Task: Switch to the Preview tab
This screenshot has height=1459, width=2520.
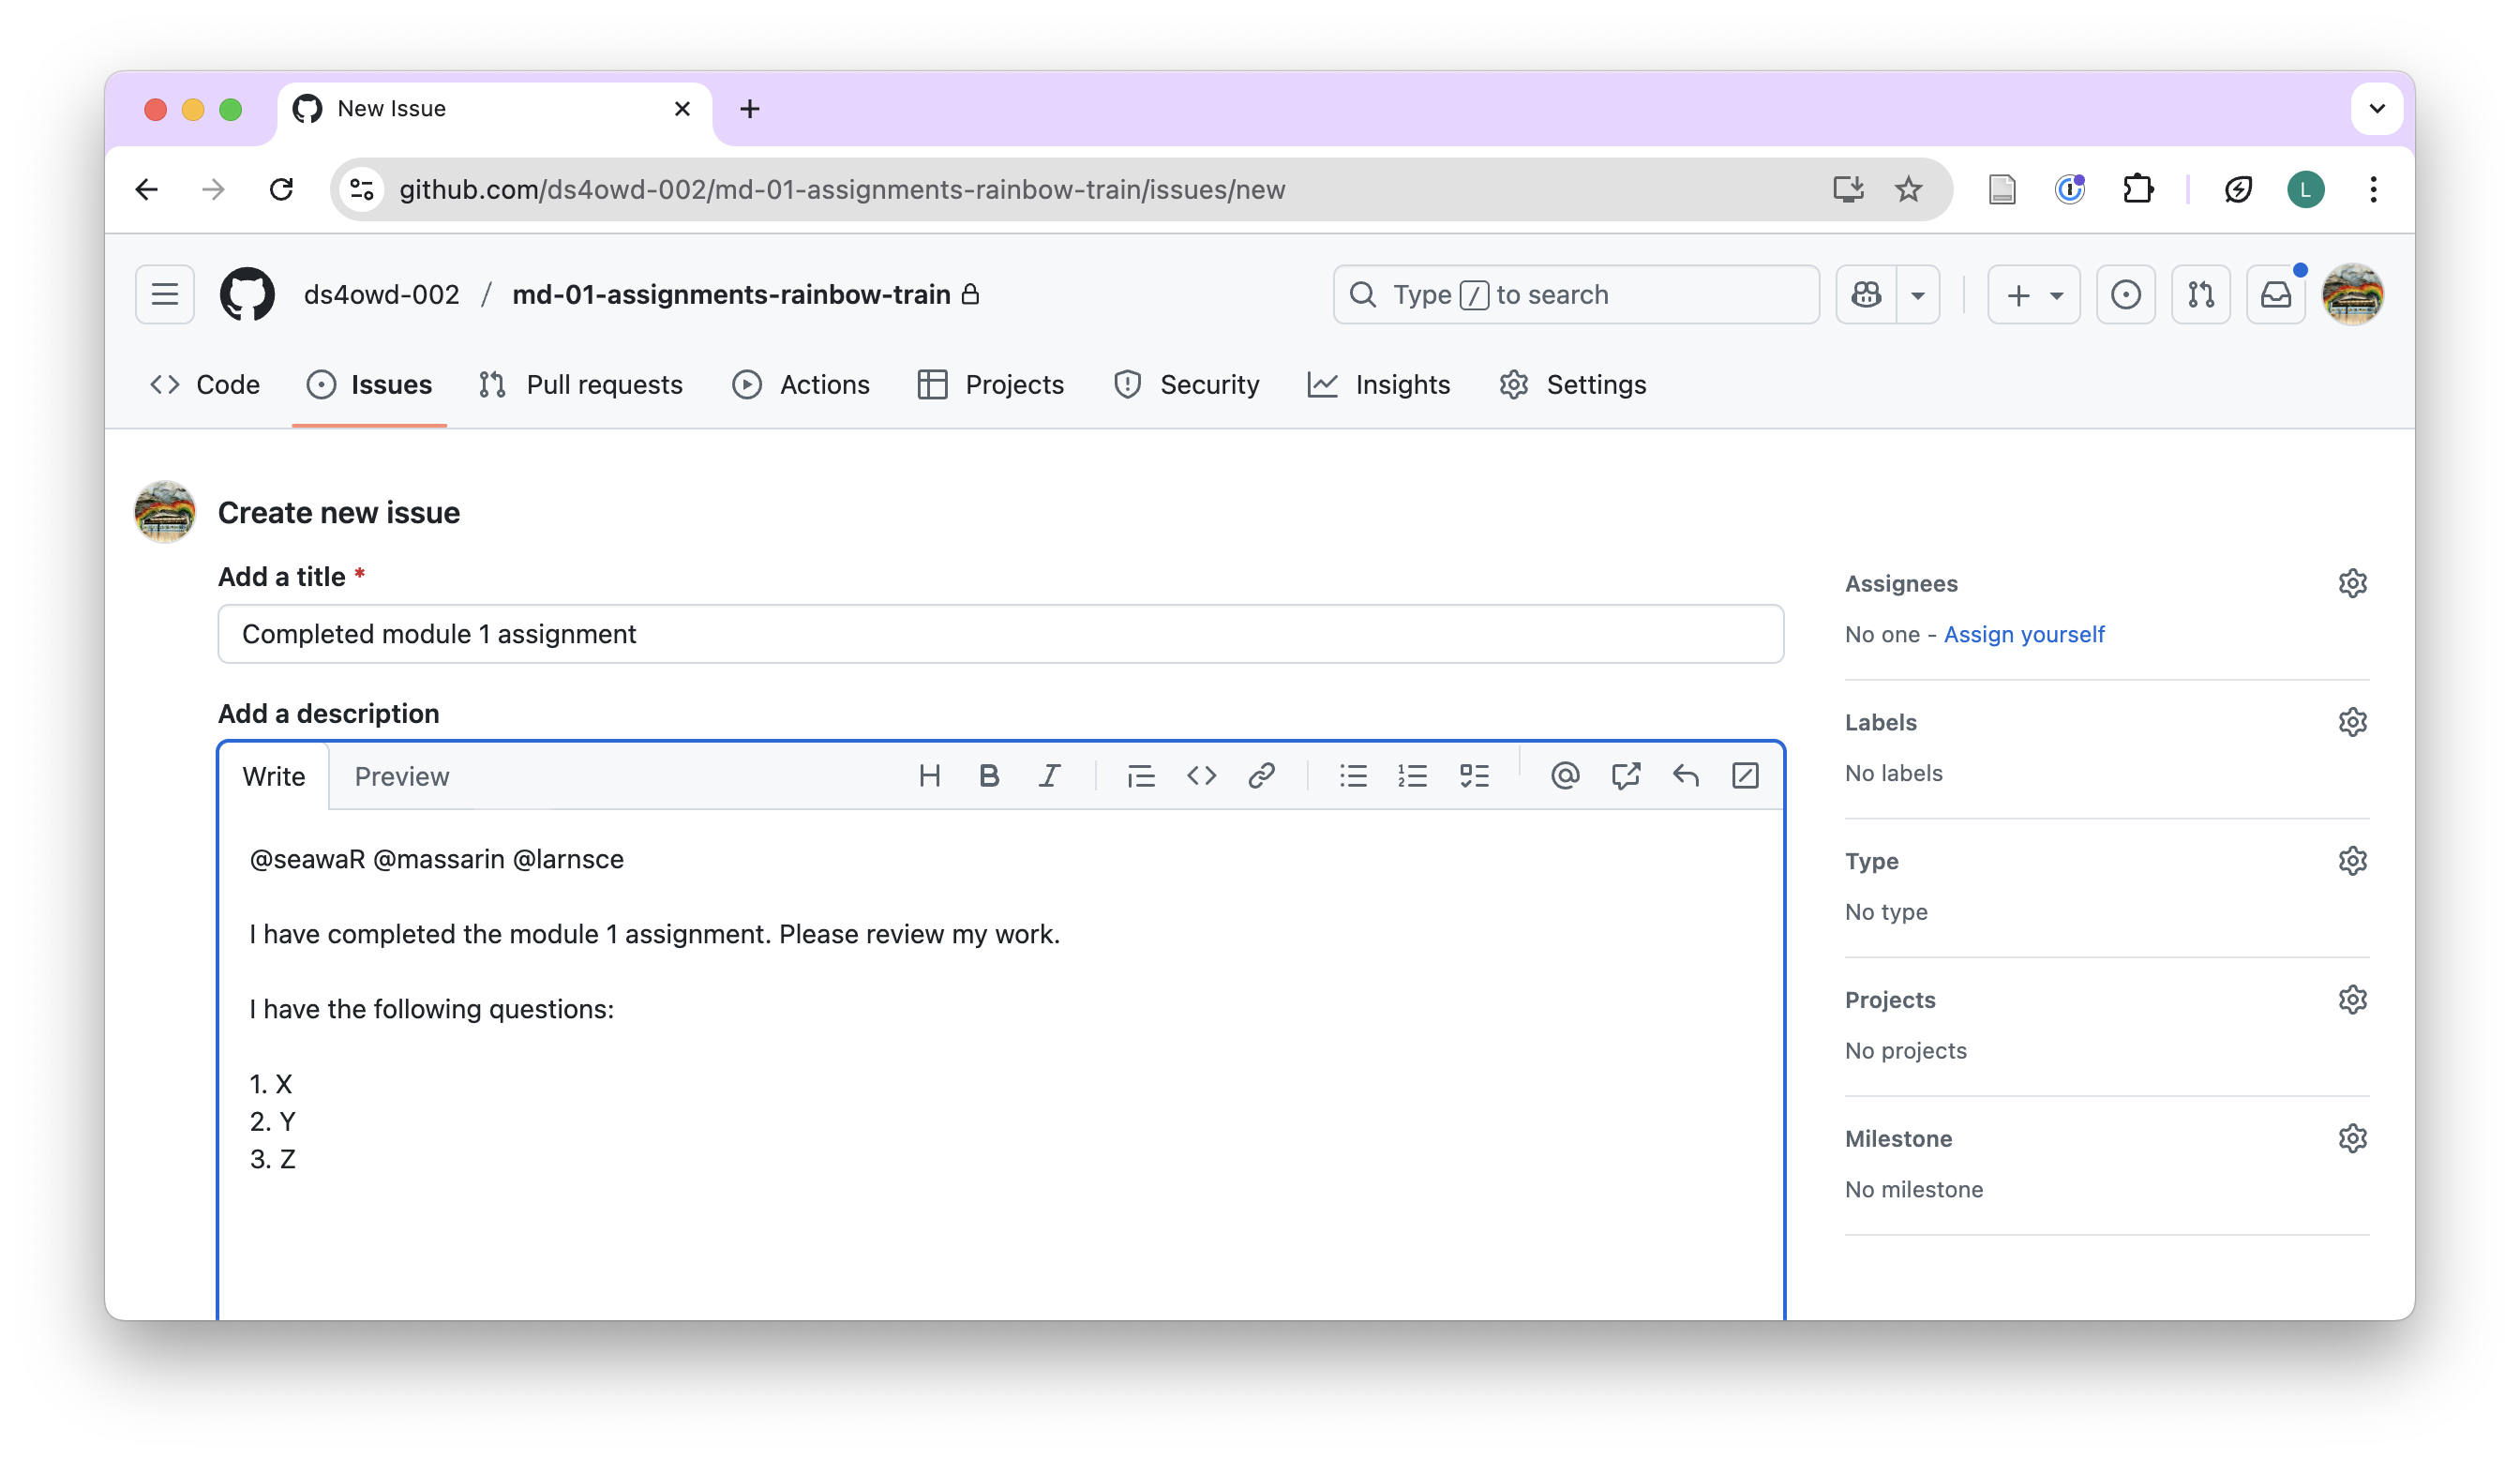Action: [401, 777]
